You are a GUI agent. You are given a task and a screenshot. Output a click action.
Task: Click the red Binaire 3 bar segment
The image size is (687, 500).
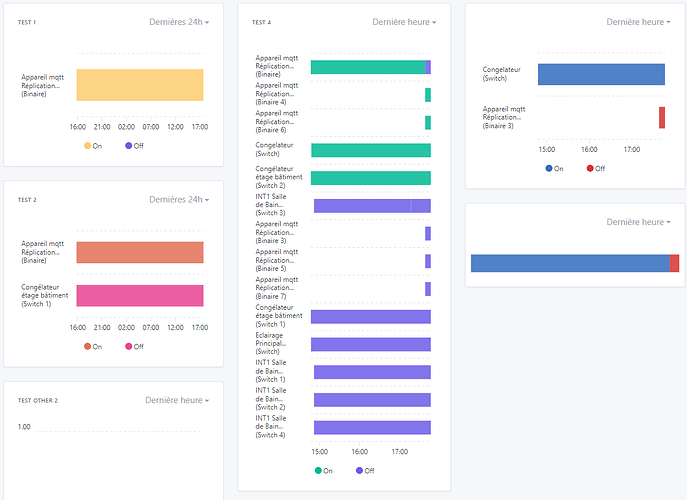662,117
